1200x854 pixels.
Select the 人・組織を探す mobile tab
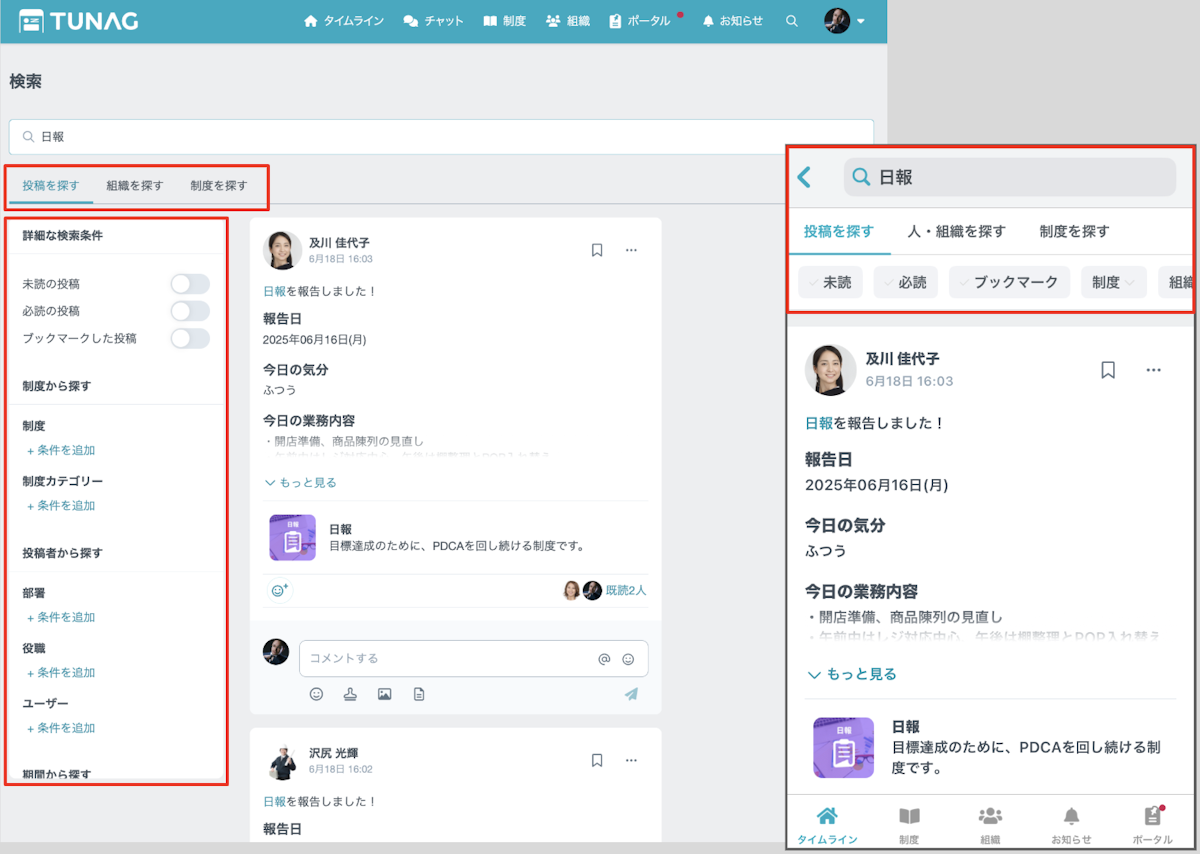[x=956, y=231]
